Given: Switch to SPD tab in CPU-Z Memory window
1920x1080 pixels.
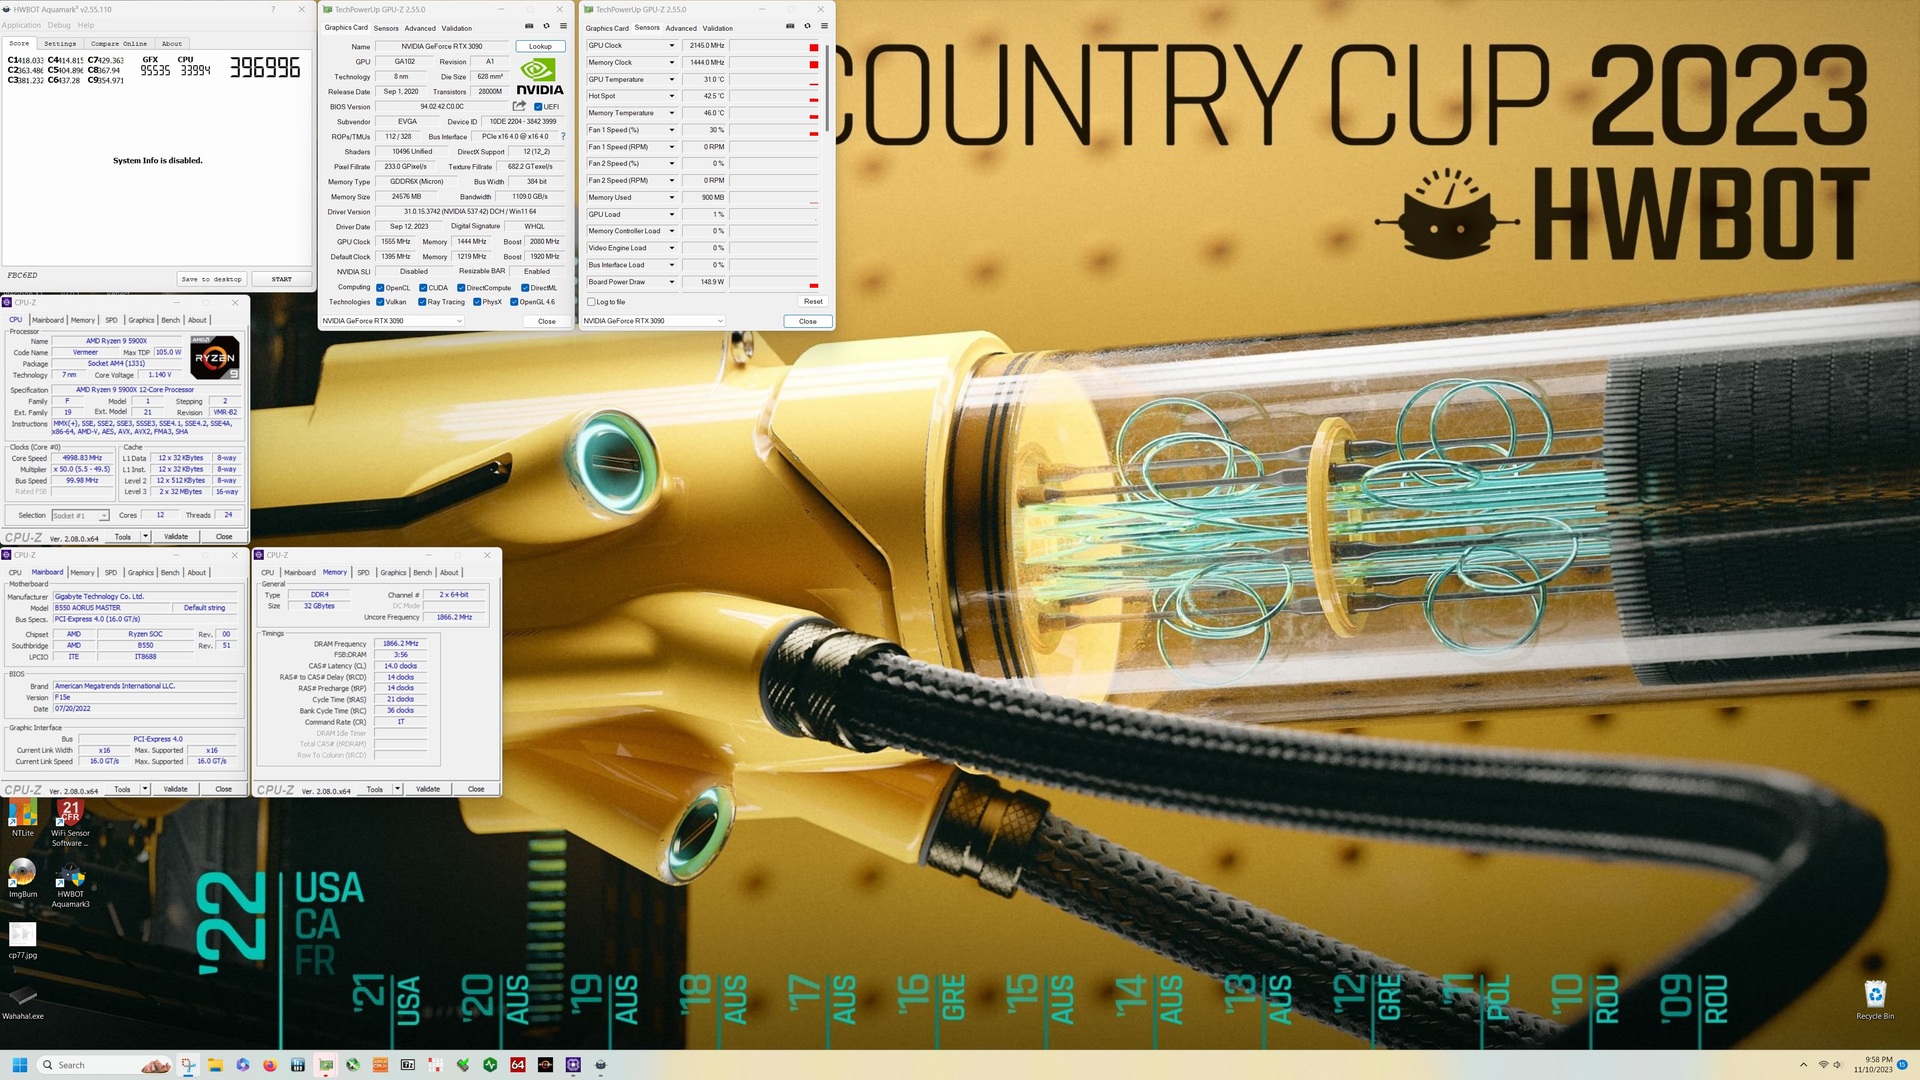Looking at the screenshot, I should [x=363, y=573].
